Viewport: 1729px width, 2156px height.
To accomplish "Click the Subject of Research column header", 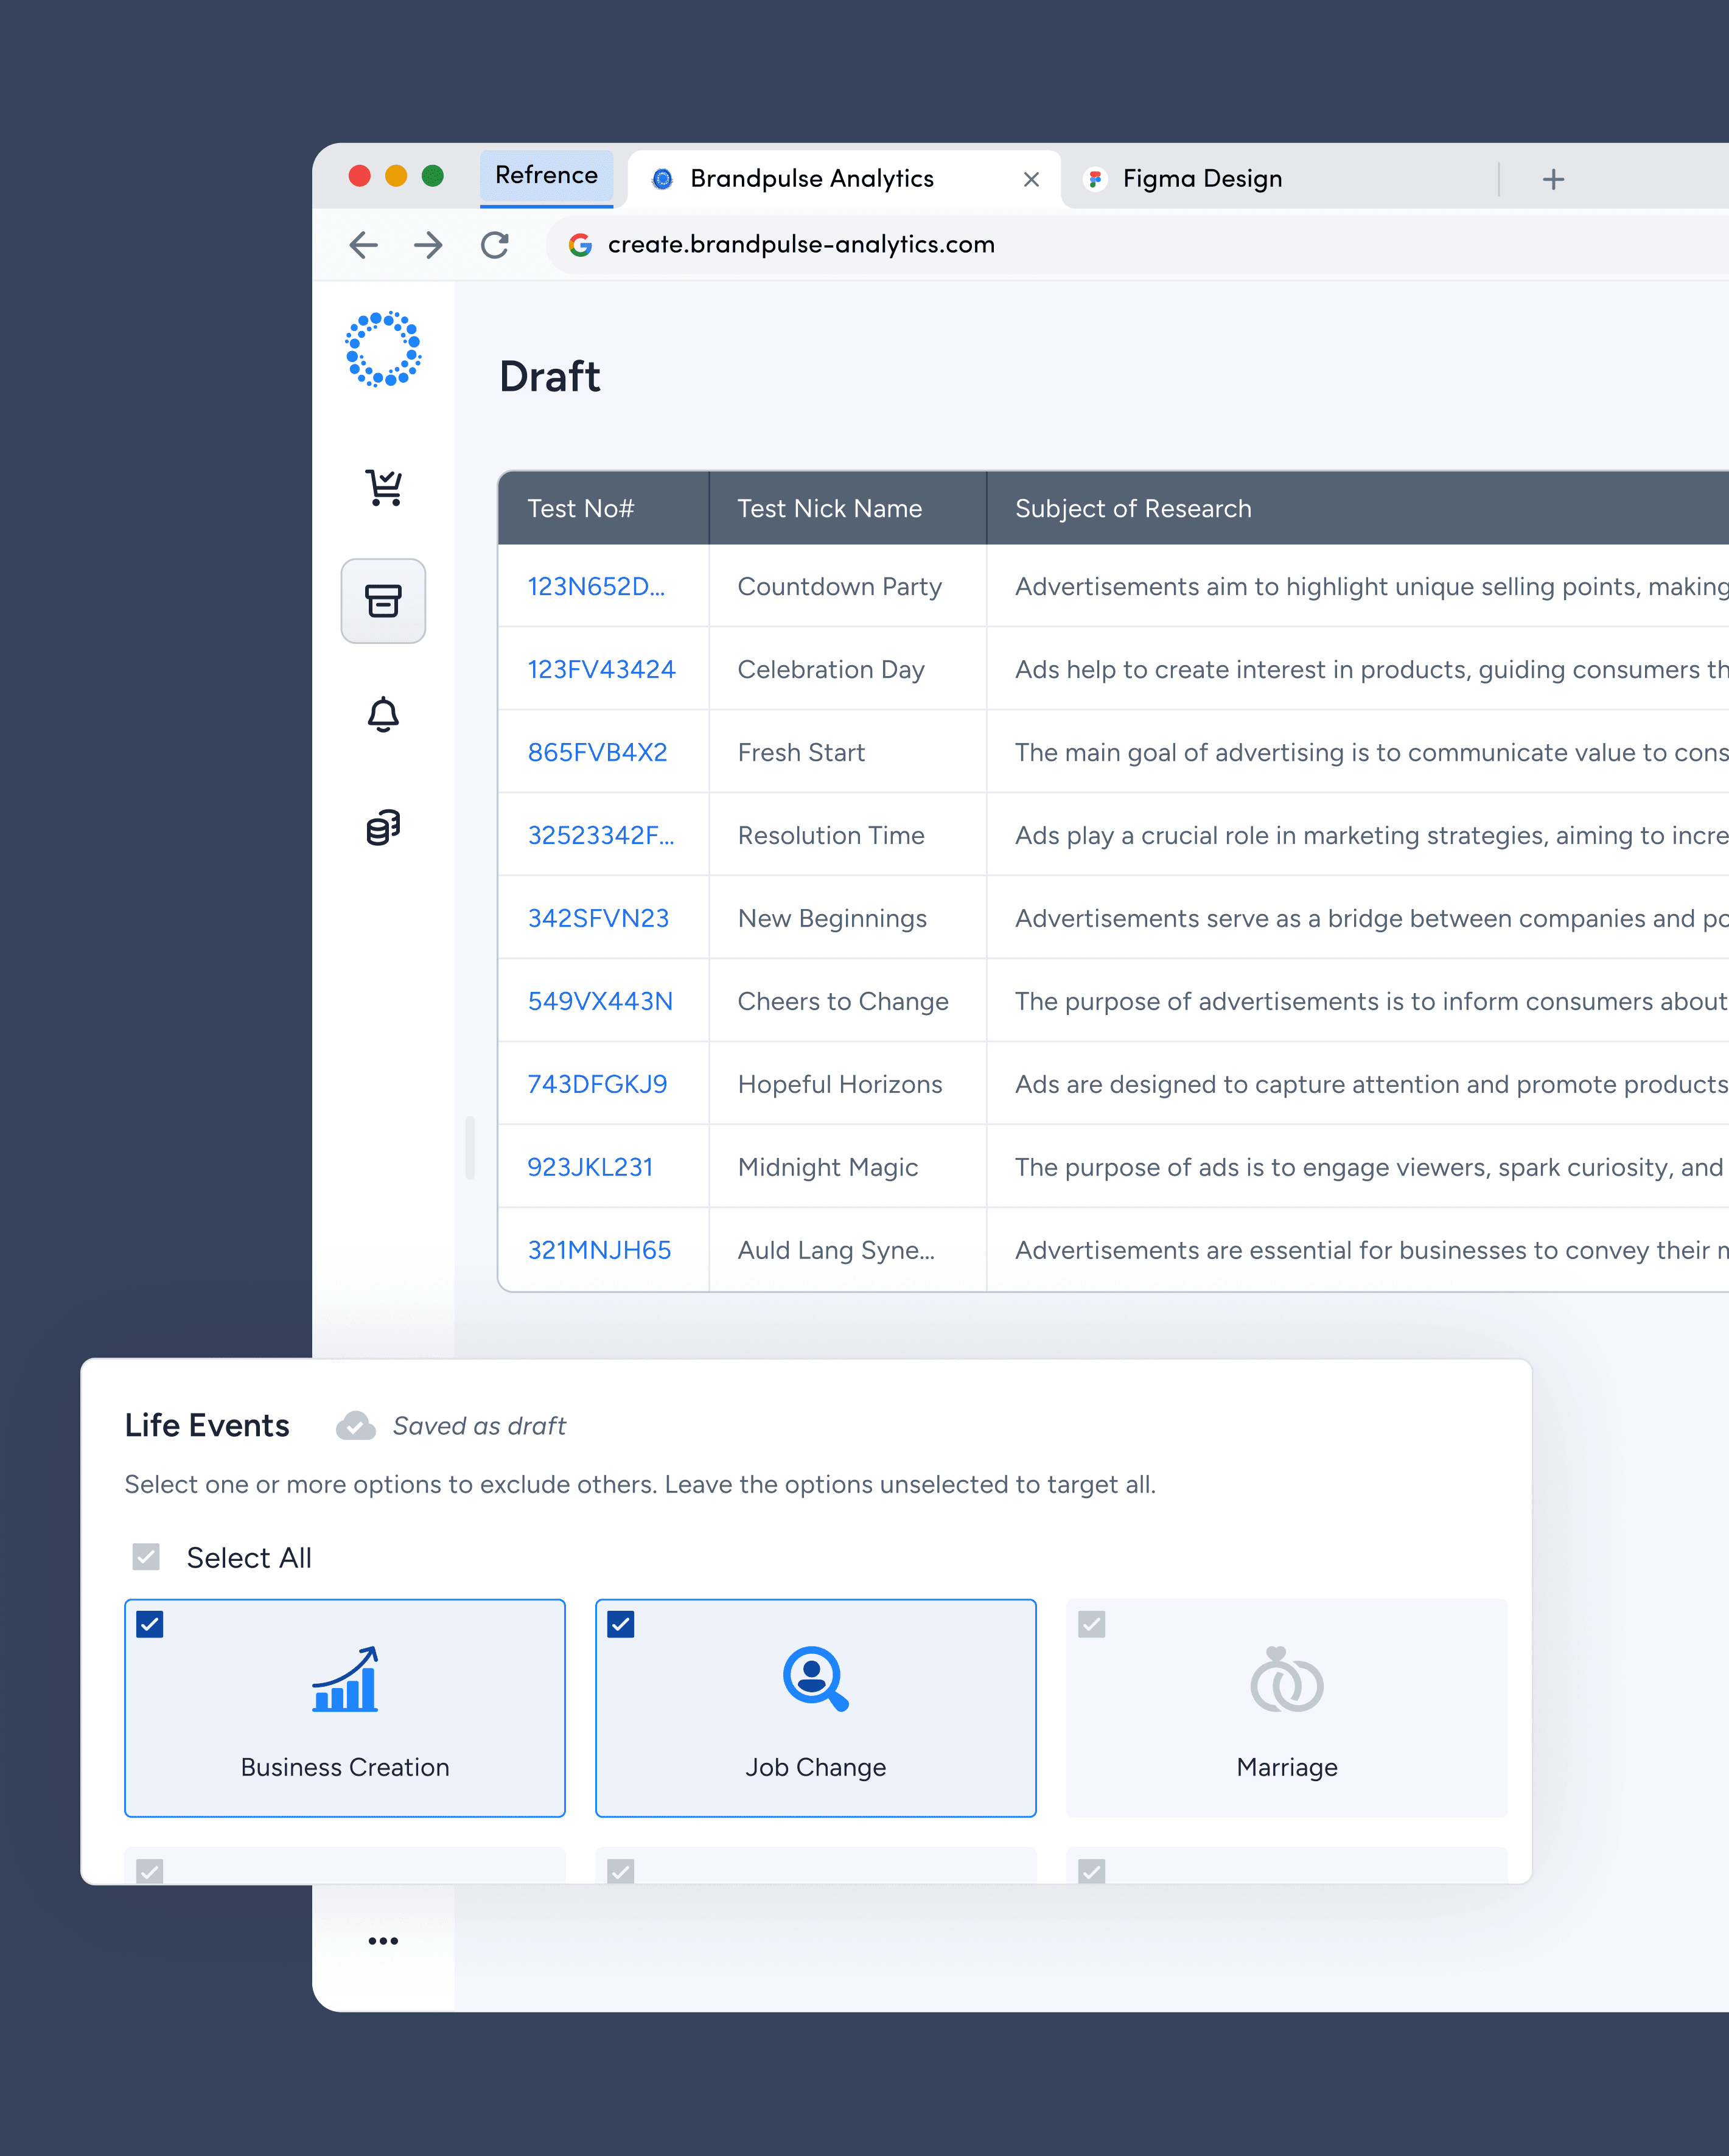I will tap(1358, 509).
